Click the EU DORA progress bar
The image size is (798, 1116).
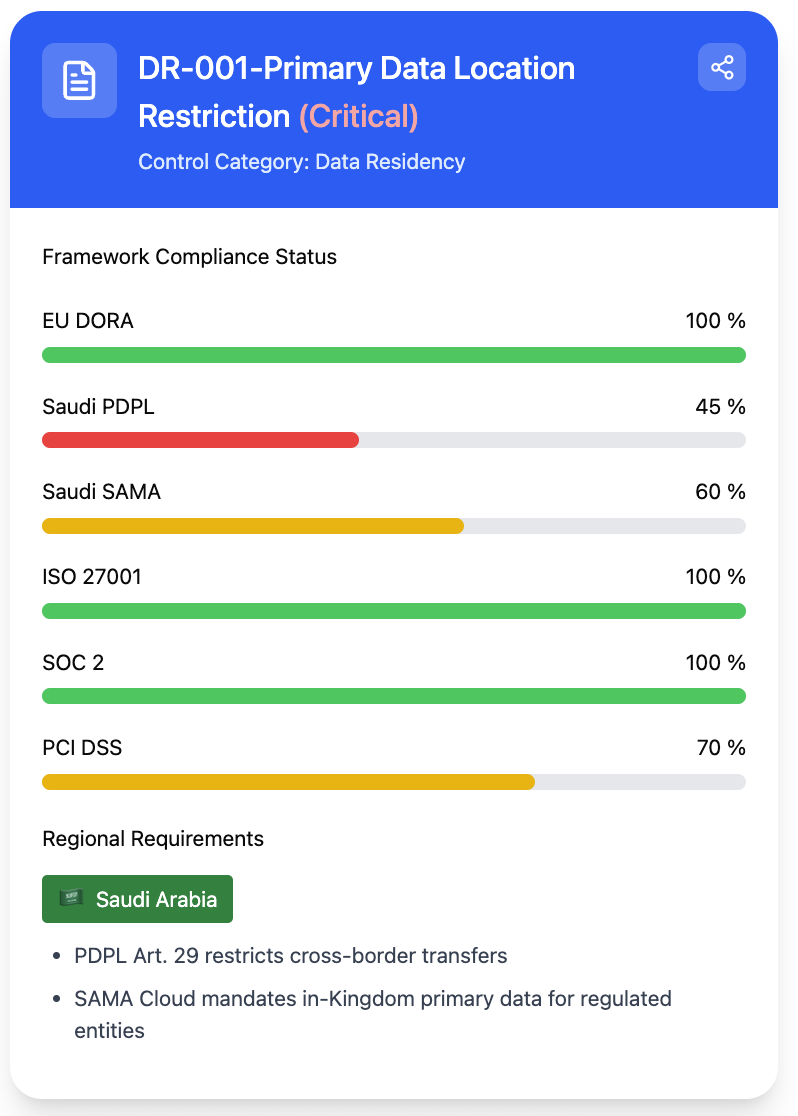point(394,355)
